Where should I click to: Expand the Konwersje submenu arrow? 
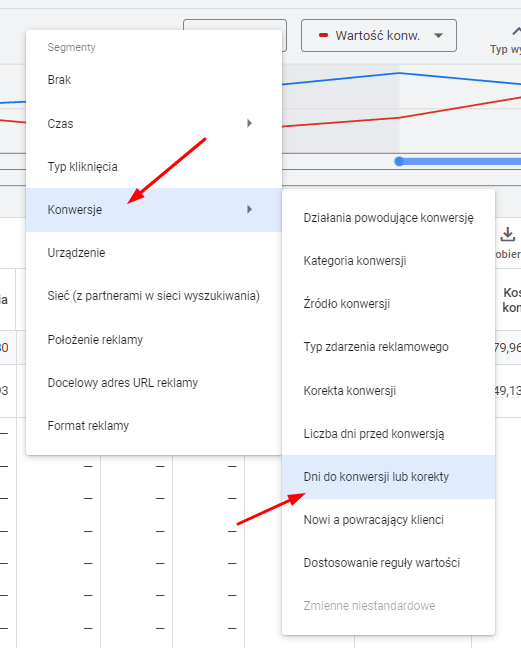[249, 210]
